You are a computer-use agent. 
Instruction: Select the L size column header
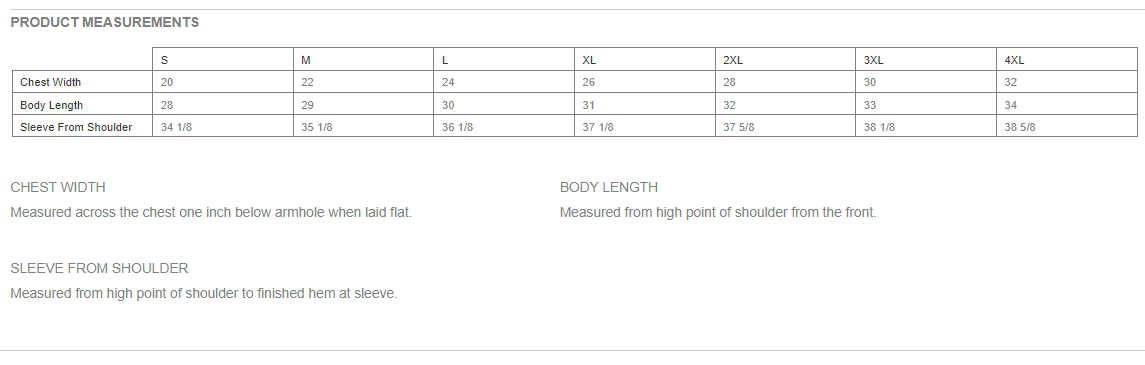[x=505, y=60]
